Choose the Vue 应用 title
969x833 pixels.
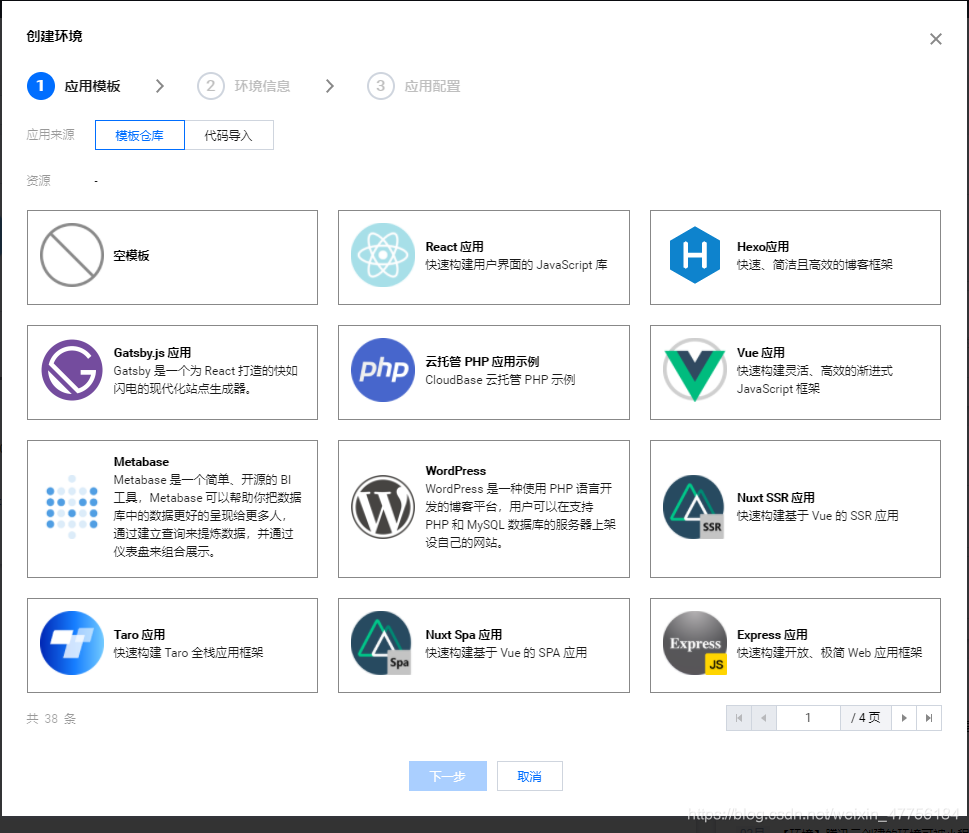761,353
